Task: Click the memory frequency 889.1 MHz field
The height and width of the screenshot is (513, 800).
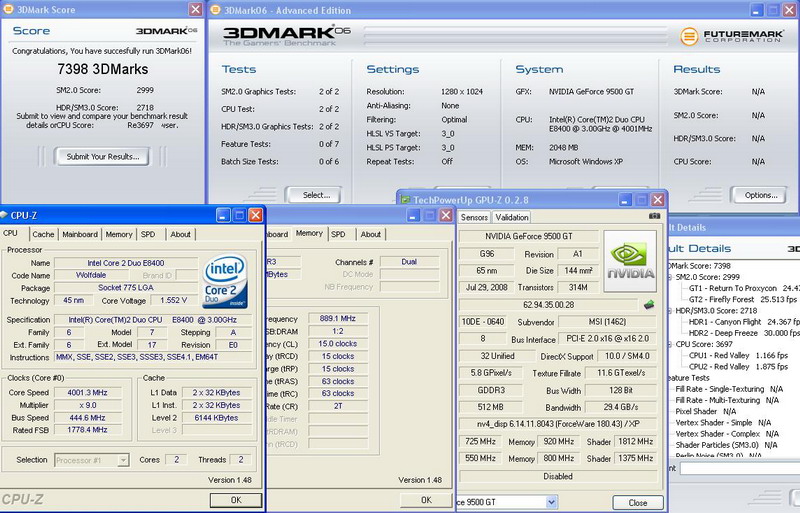Action: pos(338,318)
